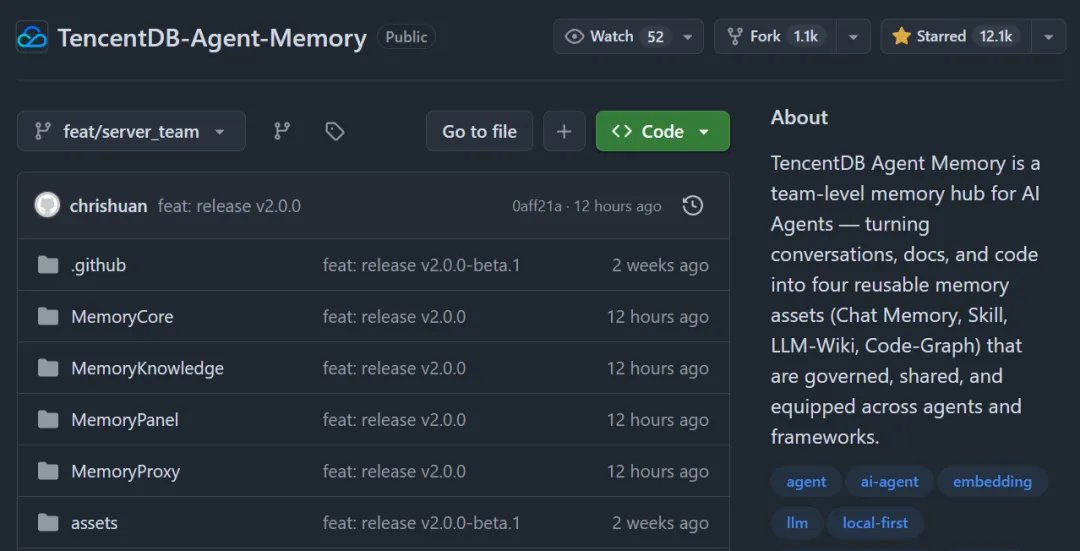Click the Tencent cloud repository logo
Image resolution: width=1080 pixels, height=551 pixels.
click(32, 37)
